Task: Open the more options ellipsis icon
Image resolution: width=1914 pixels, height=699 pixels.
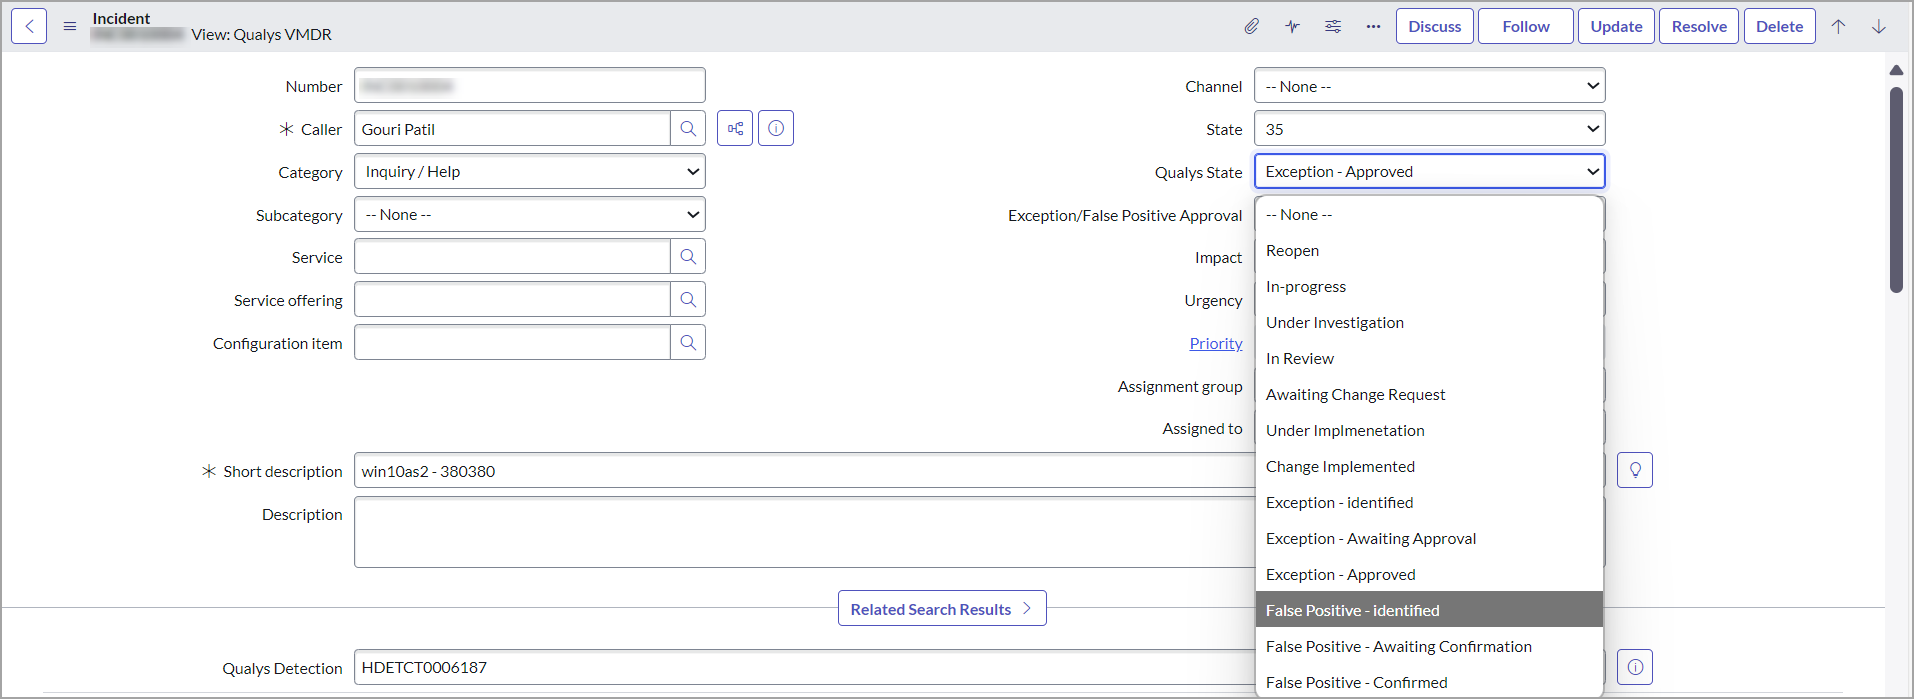Action: click(1373, 27)
